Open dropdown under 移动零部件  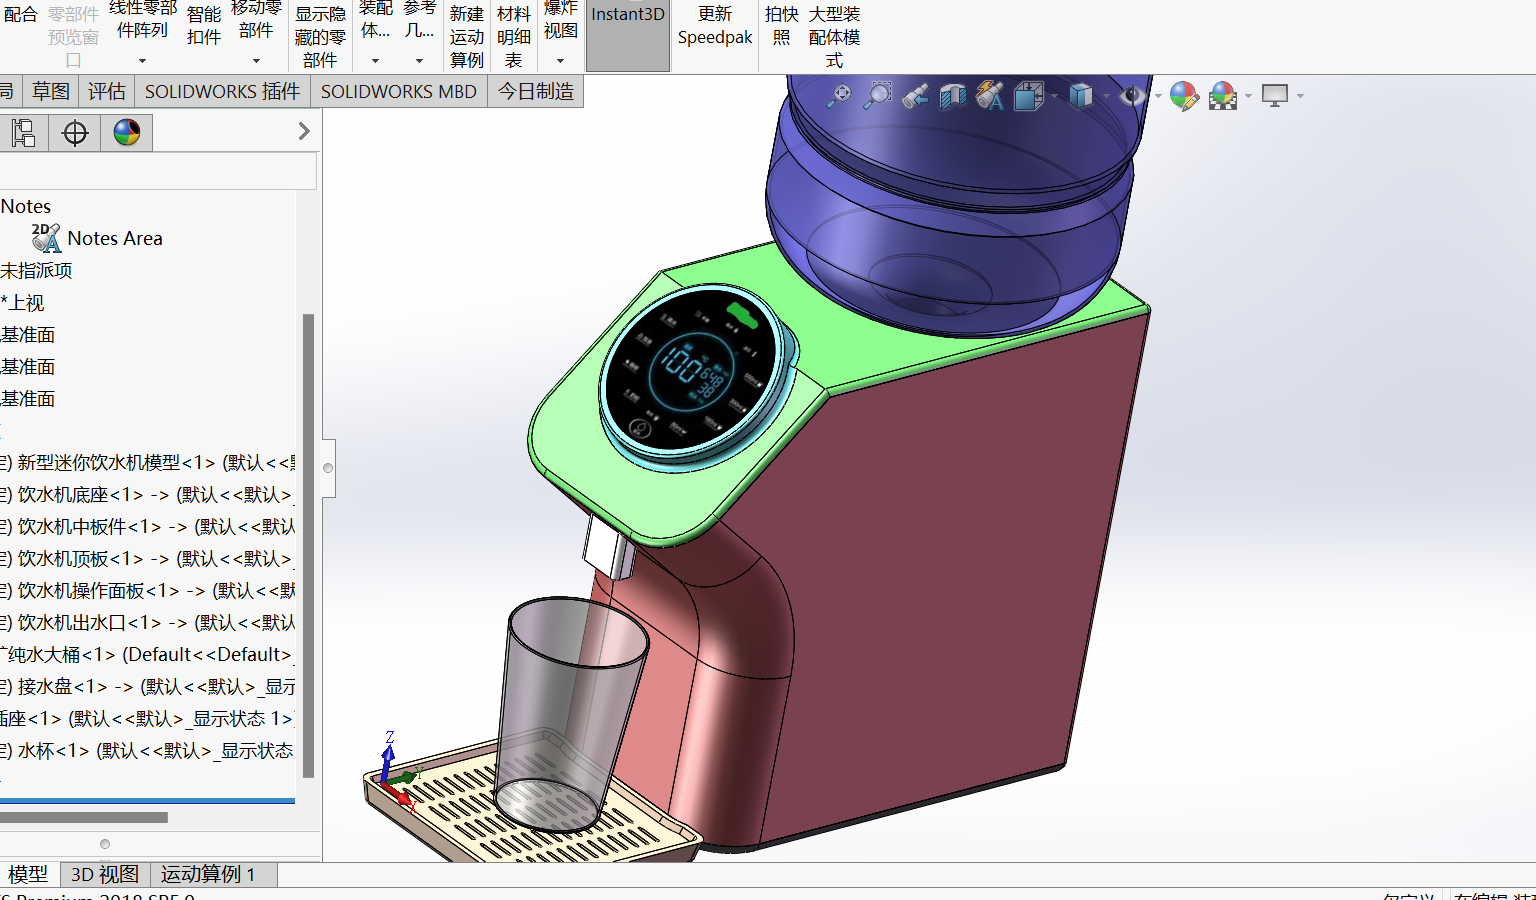pos(256,61)
